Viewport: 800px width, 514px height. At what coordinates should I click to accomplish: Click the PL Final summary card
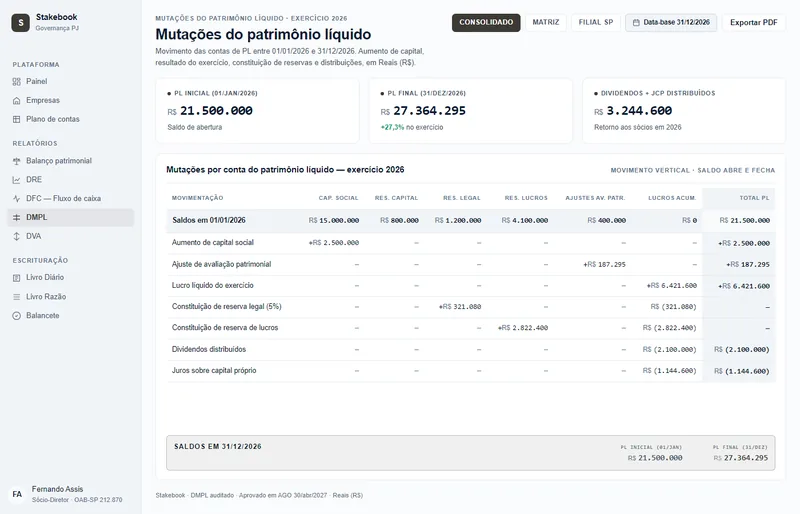470,111
